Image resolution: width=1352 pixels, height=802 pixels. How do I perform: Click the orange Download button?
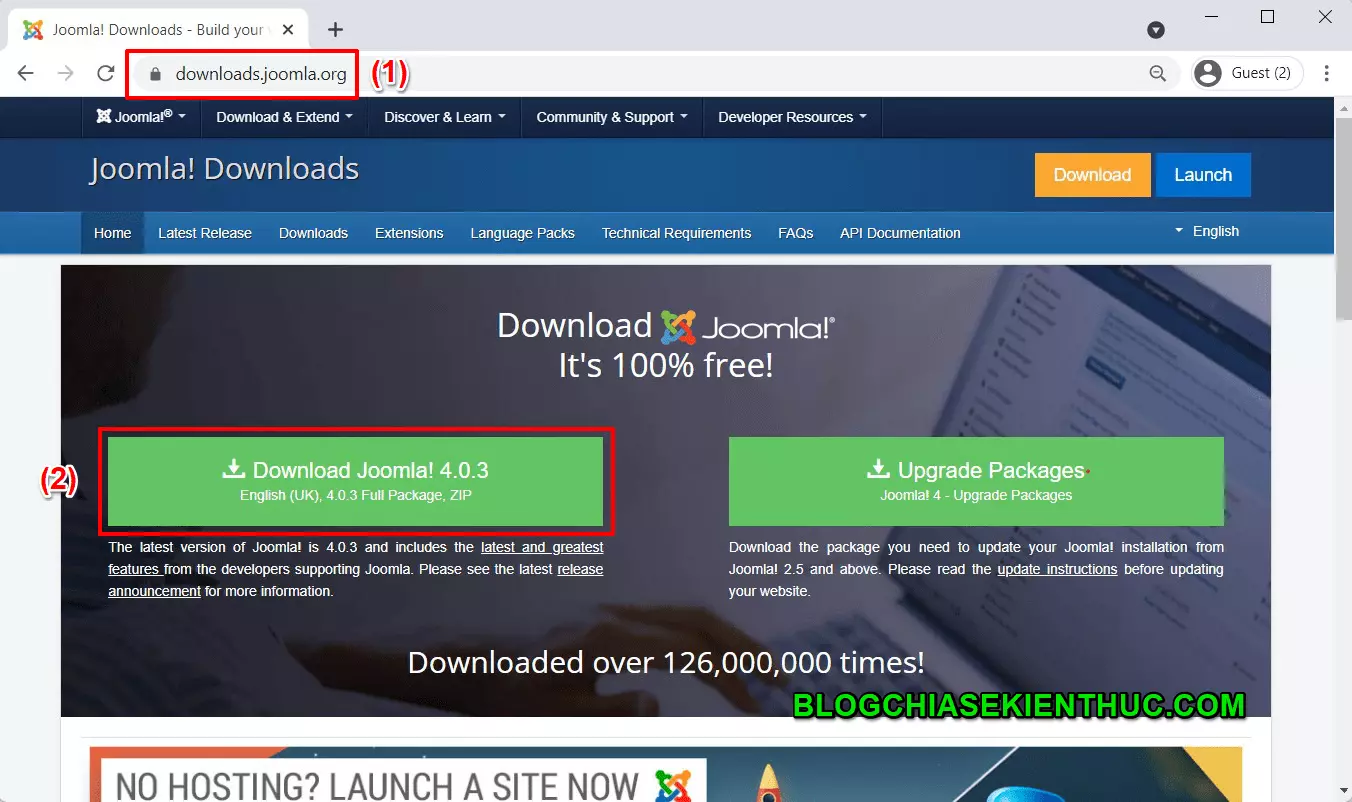(x=1092, y=175)
